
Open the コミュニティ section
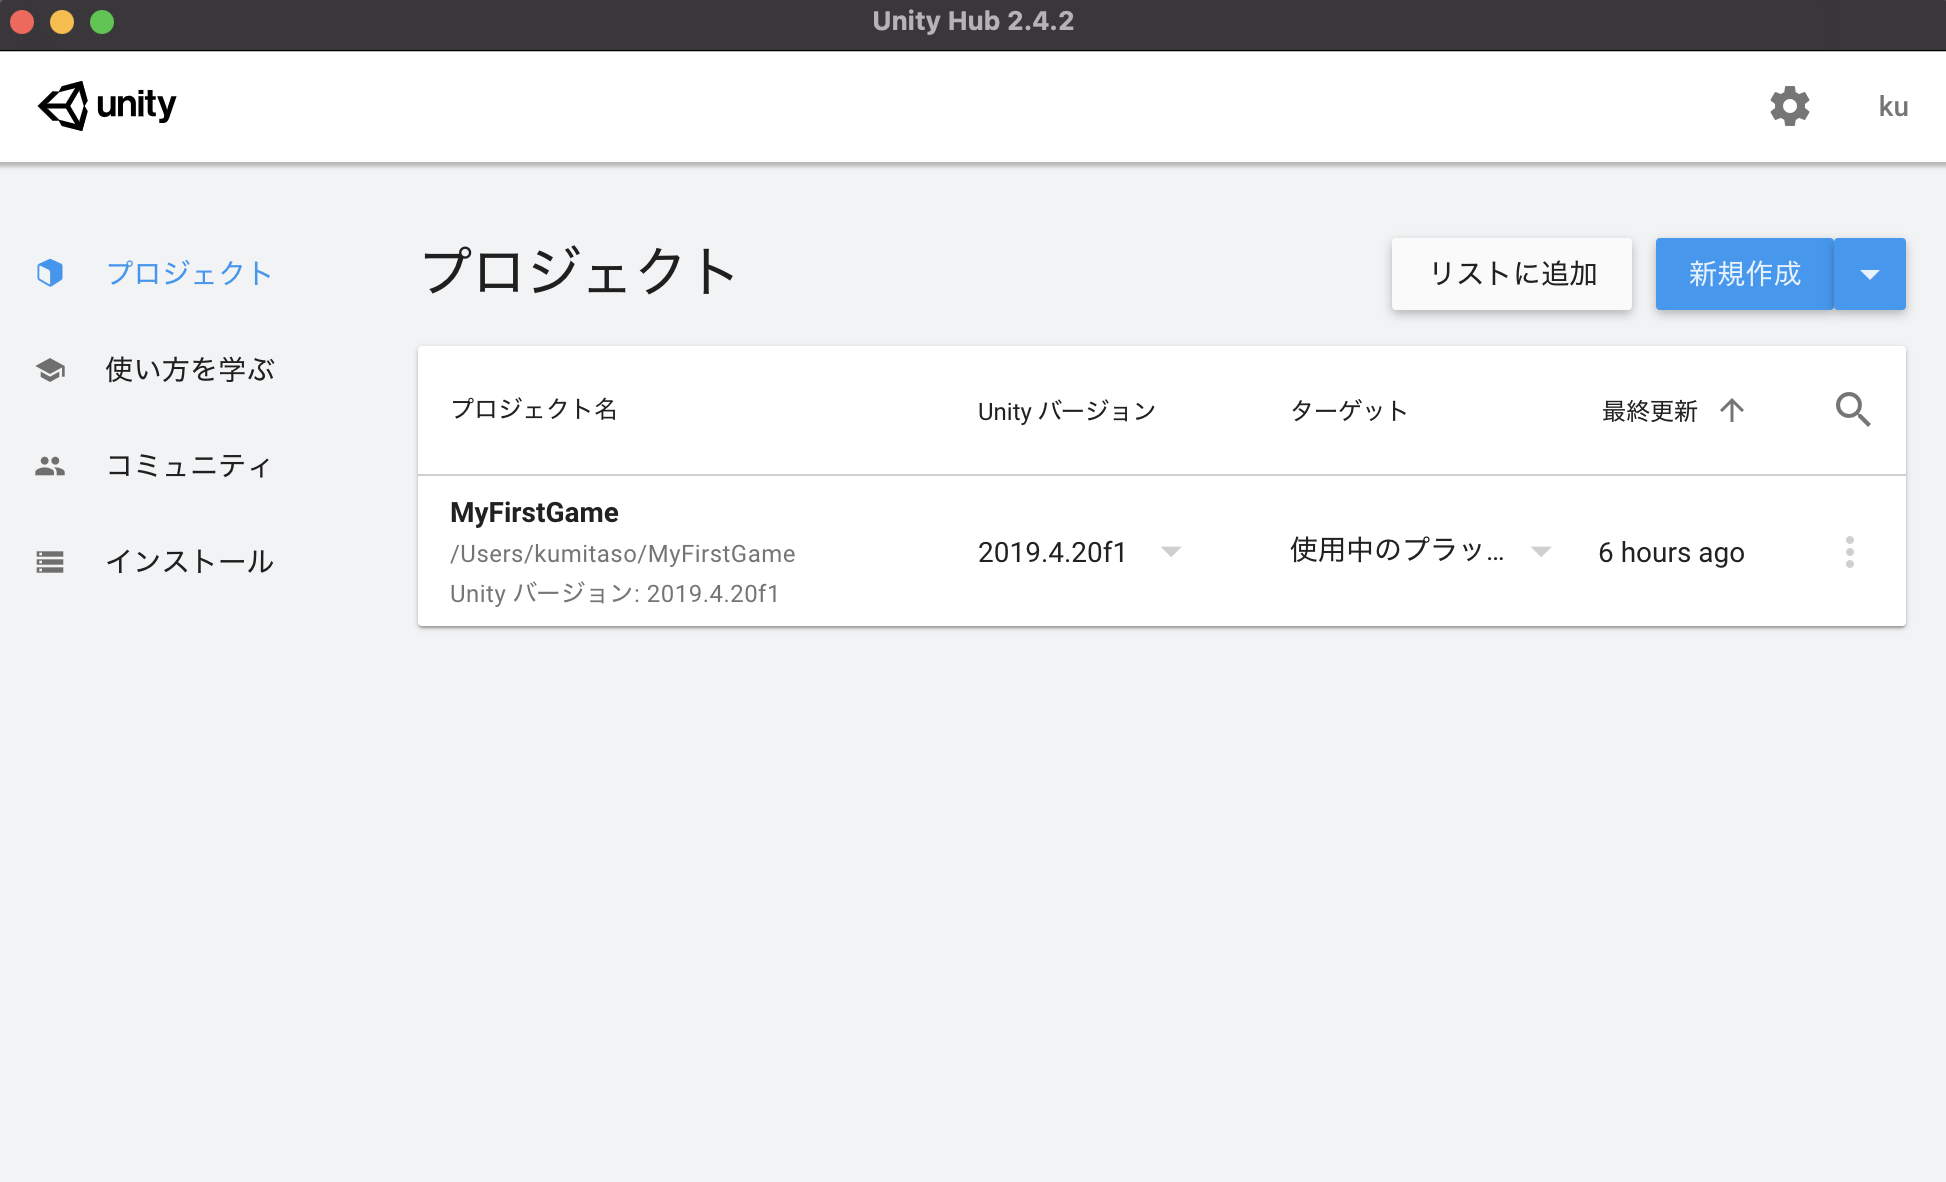[189, 466]
